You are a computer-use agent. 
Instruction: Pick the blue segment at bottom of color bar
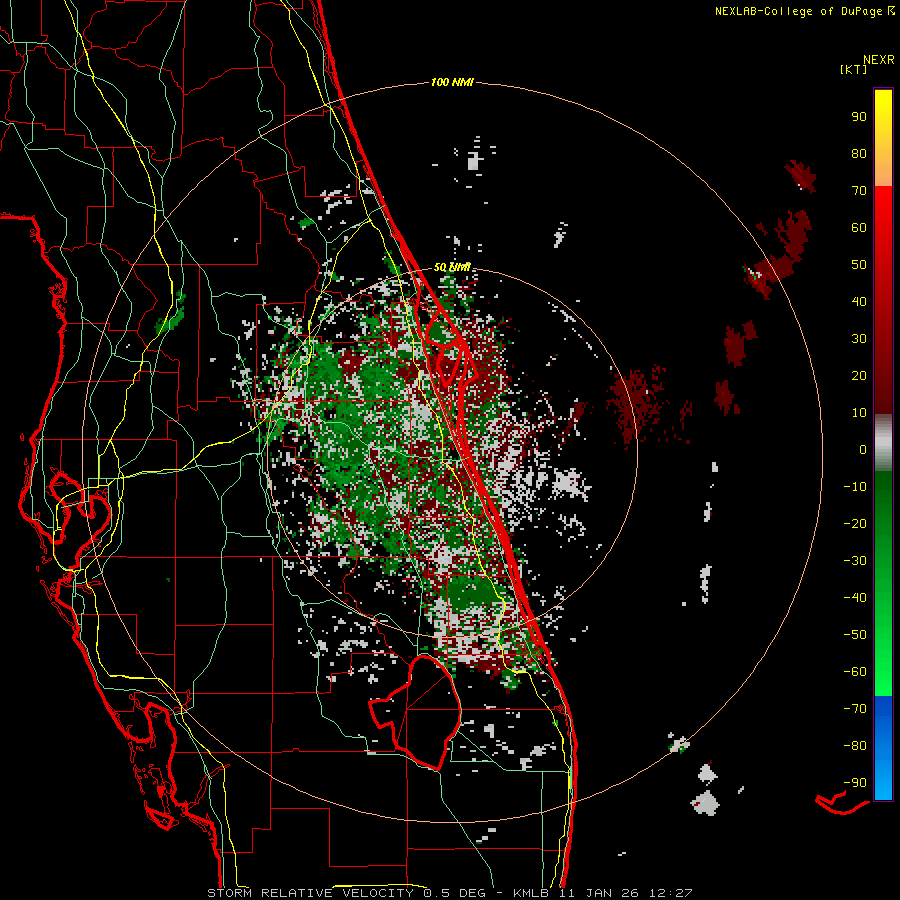(883, 748)
